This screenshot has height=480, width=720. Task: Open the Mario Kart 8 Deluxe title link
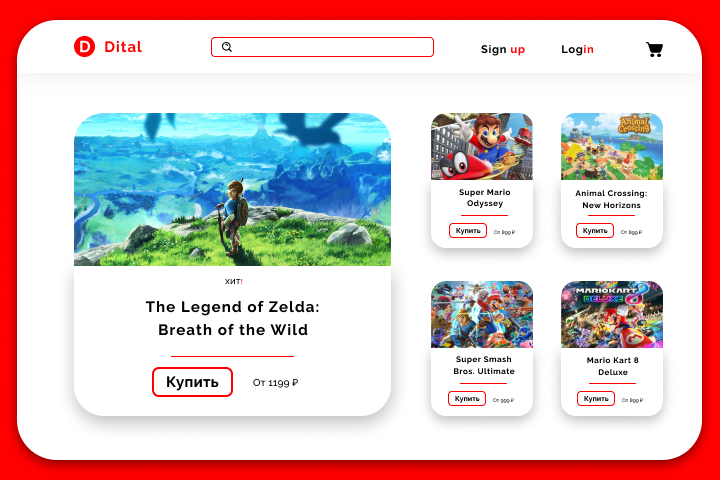613,366
